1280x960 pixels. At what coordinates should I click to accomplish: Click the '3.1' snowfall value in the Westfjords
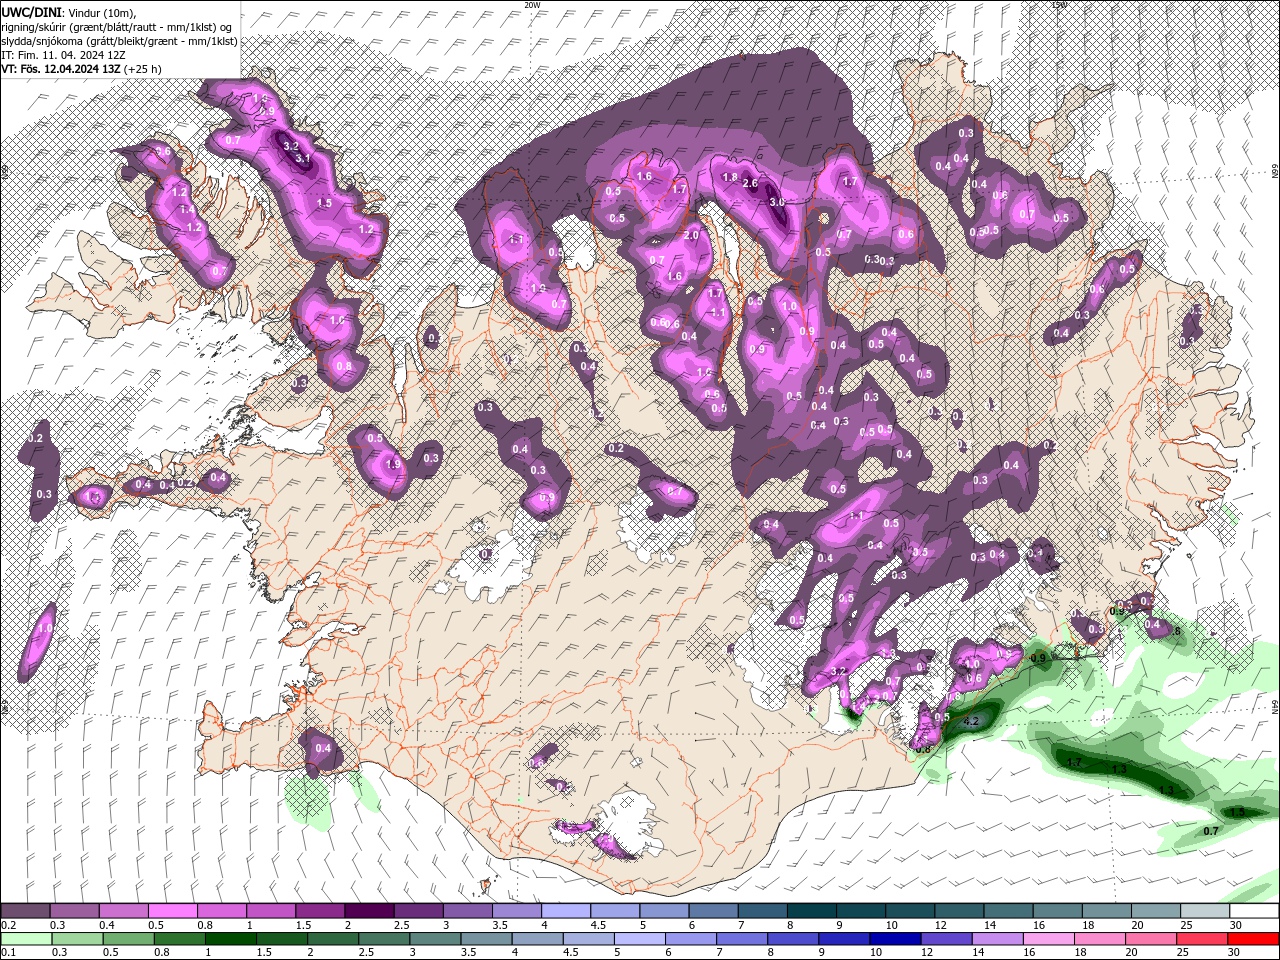(304, 159)
